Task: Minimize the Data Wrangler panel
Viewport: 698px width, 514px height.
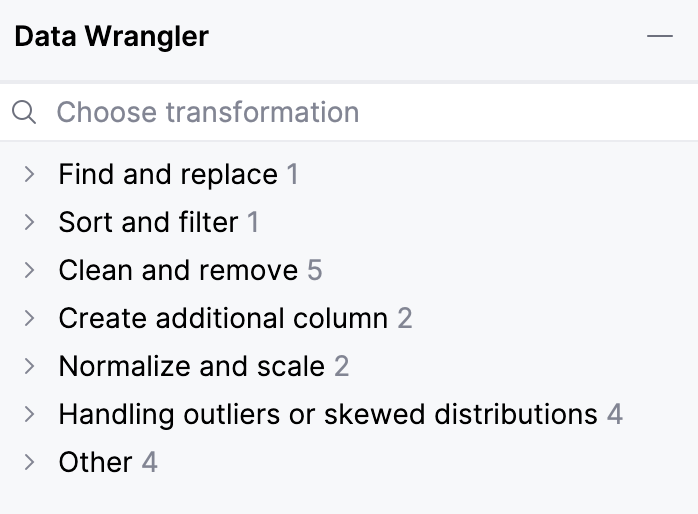Action: pos(659,37)
